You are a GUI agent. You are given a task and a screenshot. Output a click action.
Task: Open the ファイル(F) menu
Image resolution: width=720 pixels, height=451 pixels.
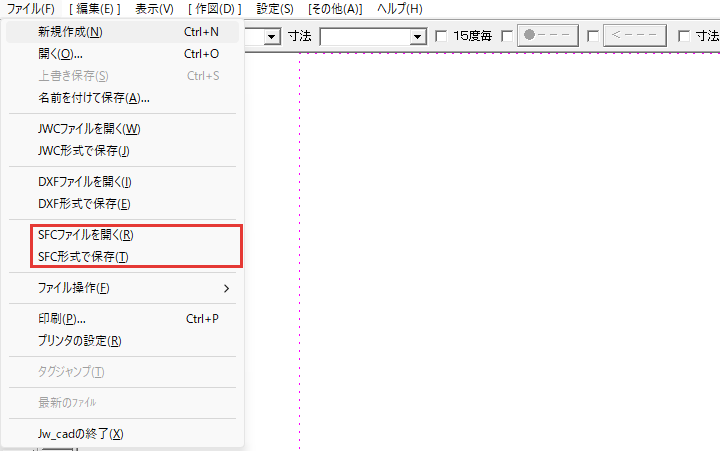(x=30, y=9)
